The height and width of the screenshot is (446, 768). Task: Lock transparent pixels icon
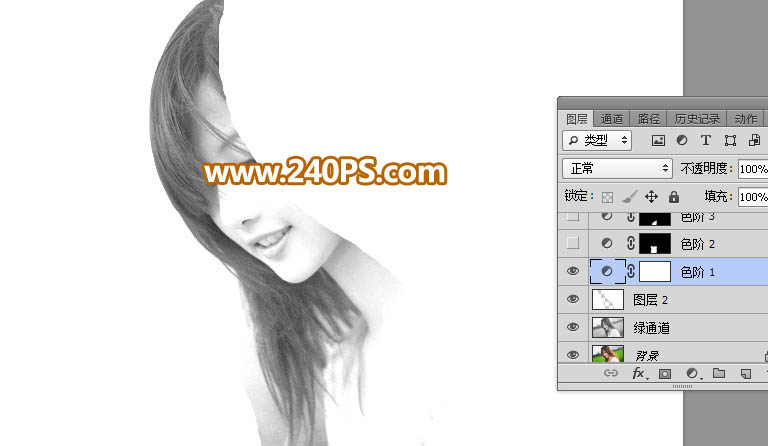607,197
